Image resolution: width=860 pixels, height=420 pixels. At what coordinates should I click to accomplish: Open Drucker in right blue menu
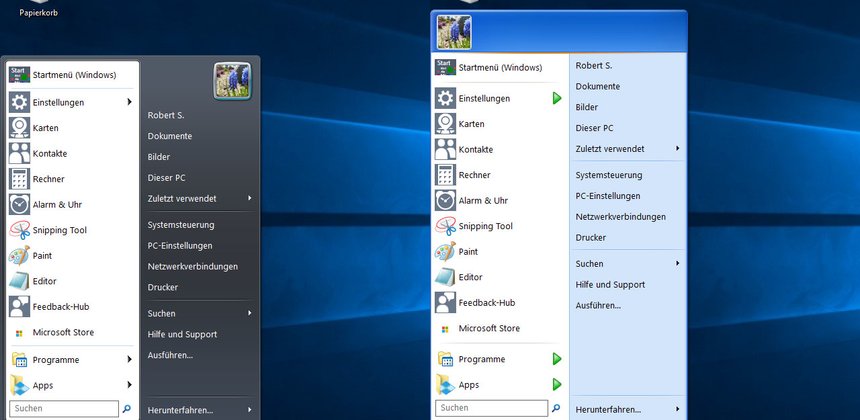coord(591,237)
